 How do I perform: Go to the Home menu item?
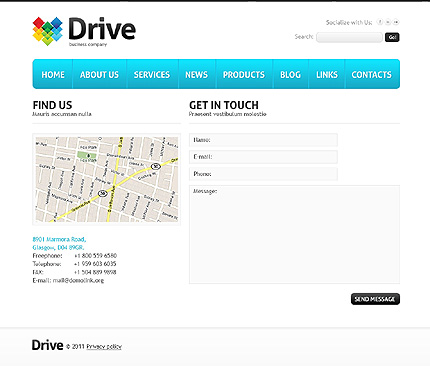(53, 74)
